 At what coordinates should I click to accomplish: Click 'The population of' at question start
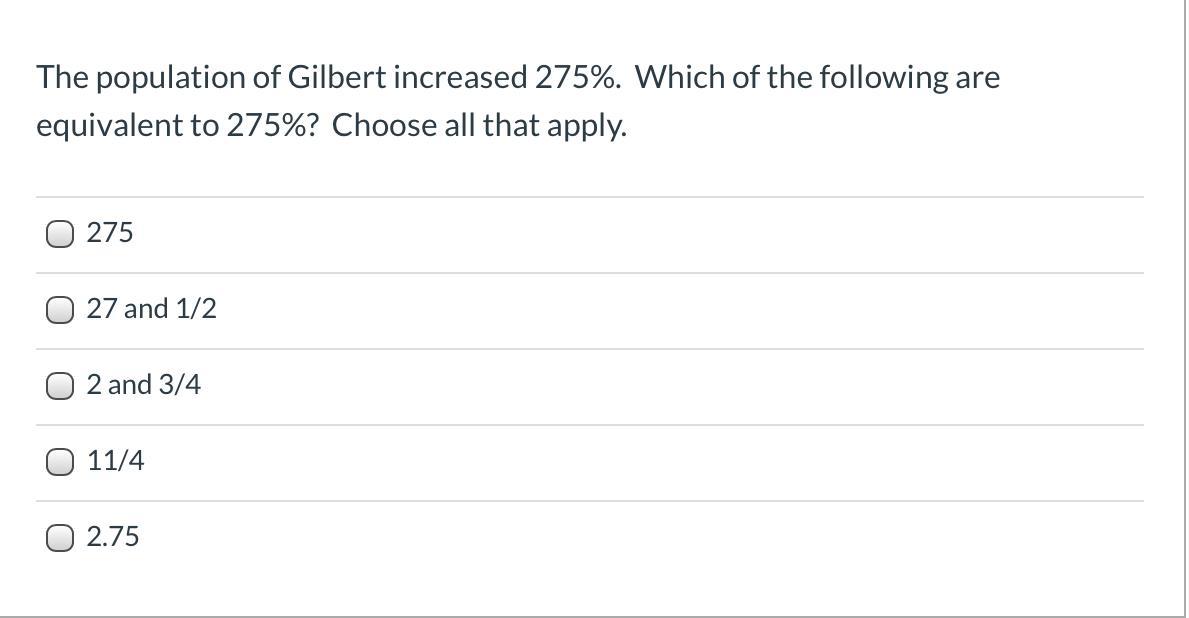pyautogui.click(x=158, y=79)
